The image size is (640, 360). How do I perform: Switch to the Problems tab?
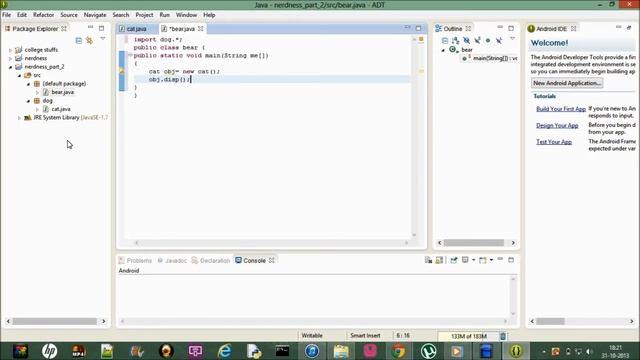[x=135, y=260]
